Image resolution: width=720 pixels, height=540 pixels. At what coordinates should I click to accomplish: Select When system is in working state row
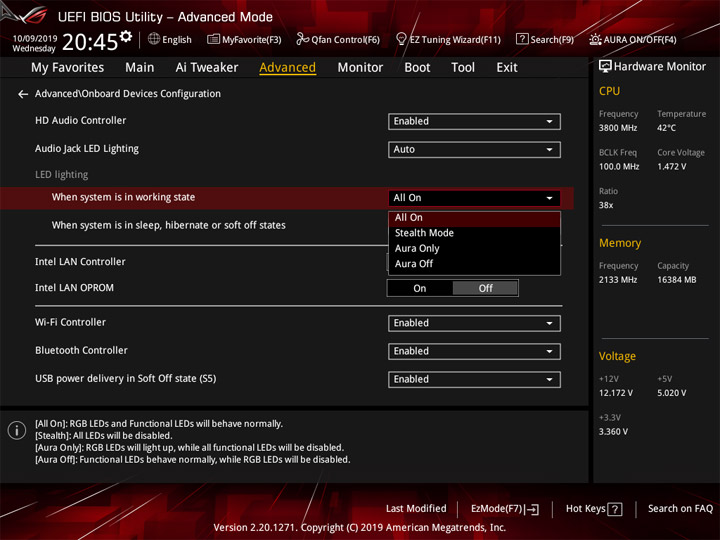[x=287, y=198]
